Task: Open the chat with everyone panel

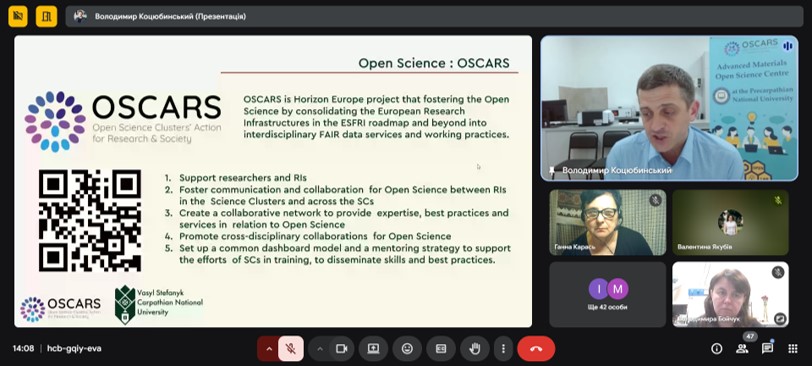Action: pyautogui.click(x=767, y=349)
